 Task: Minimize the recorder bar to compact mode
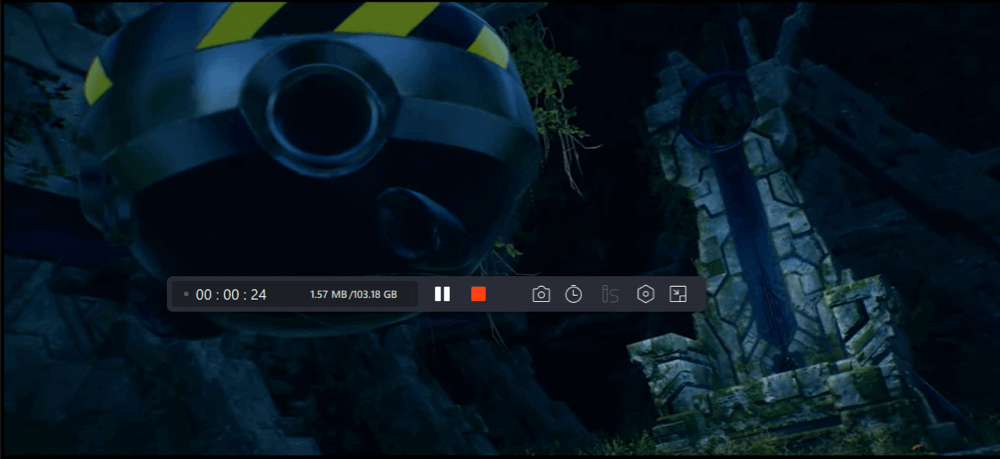[x=679, y=294]
